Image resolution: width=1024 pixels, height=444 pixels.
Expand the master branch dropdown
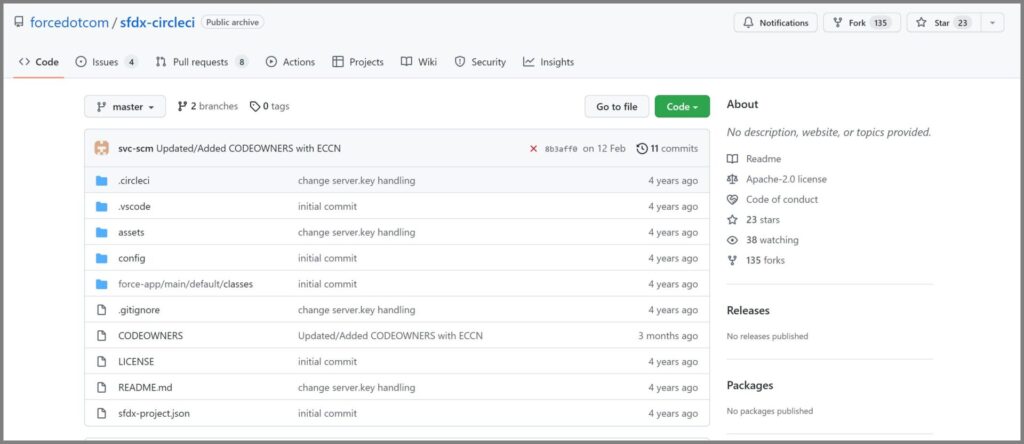pos(126,107)
